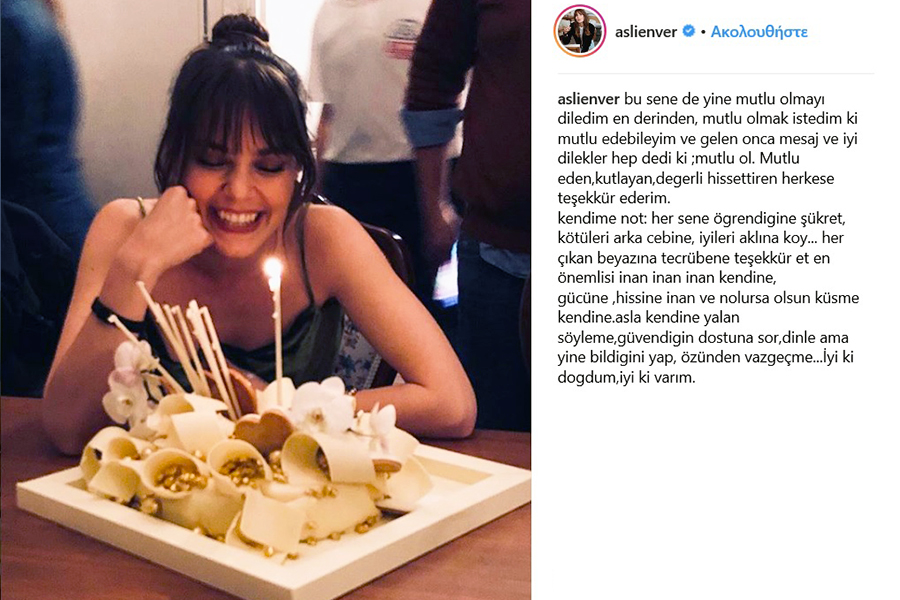The width and height of the screenshot is (900, 600).
Task: Open the aslienver profile picture avatar
Action: click(x=580, y=31)
